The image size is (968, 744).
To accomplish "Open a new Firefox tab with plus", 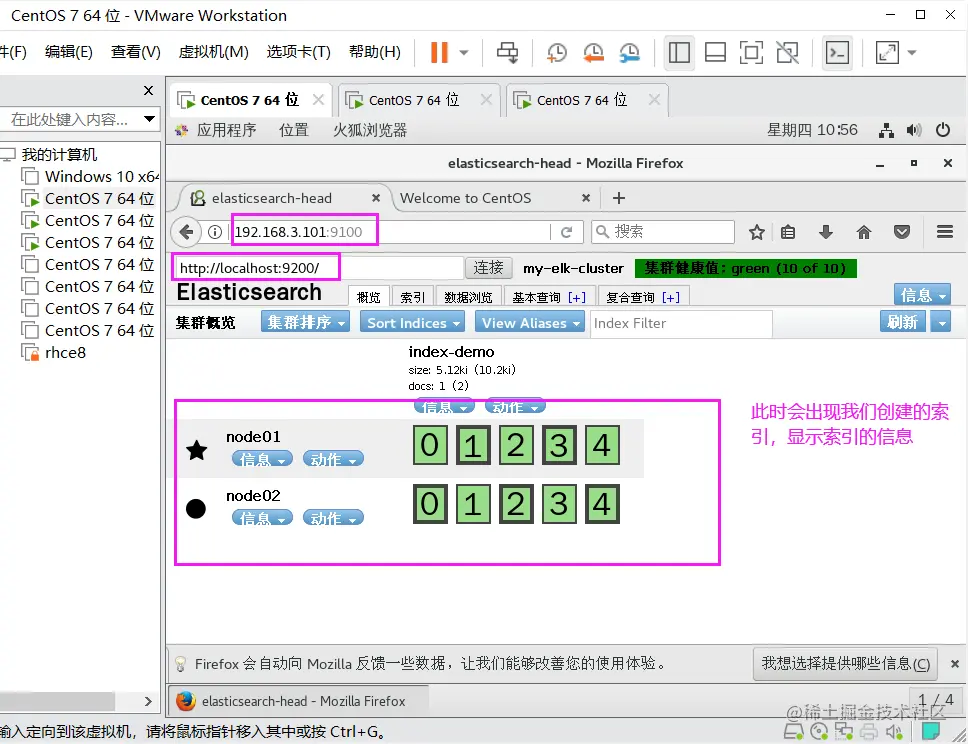I will (x=619, y=198).
